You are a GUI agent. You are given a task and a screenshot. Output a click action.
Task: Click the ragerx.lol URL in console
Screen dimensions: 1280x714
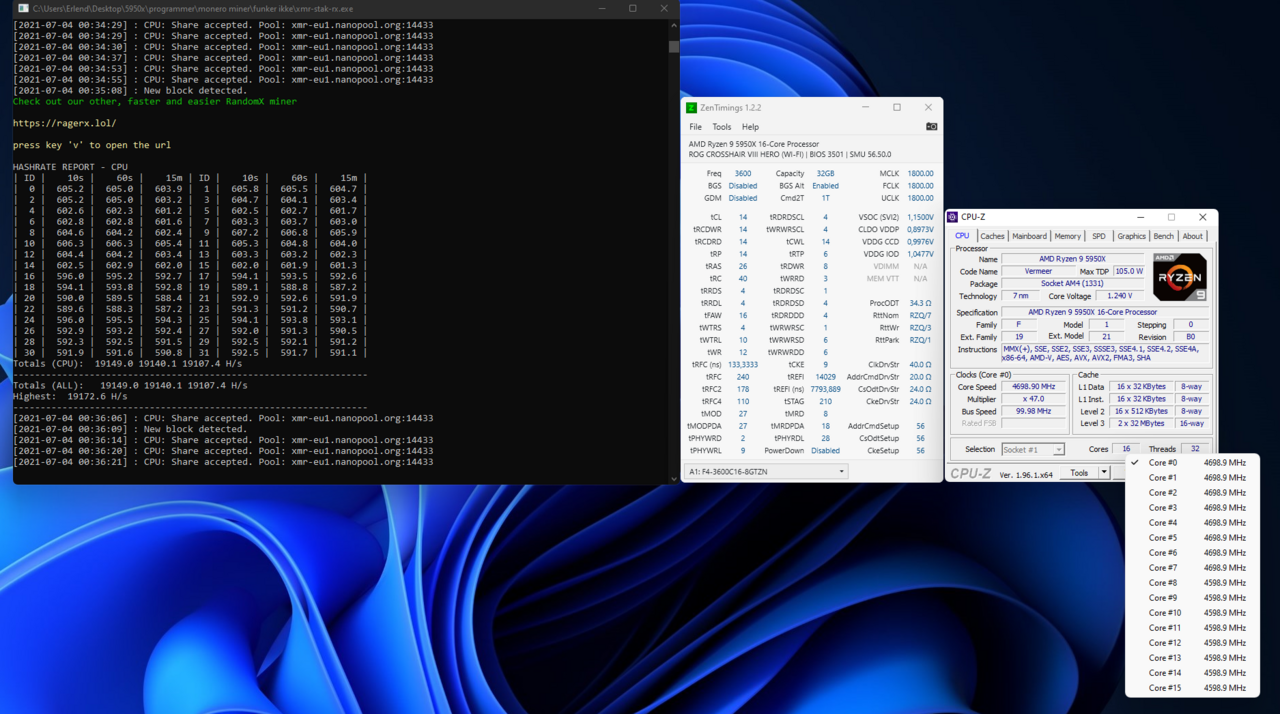(64, 123)
